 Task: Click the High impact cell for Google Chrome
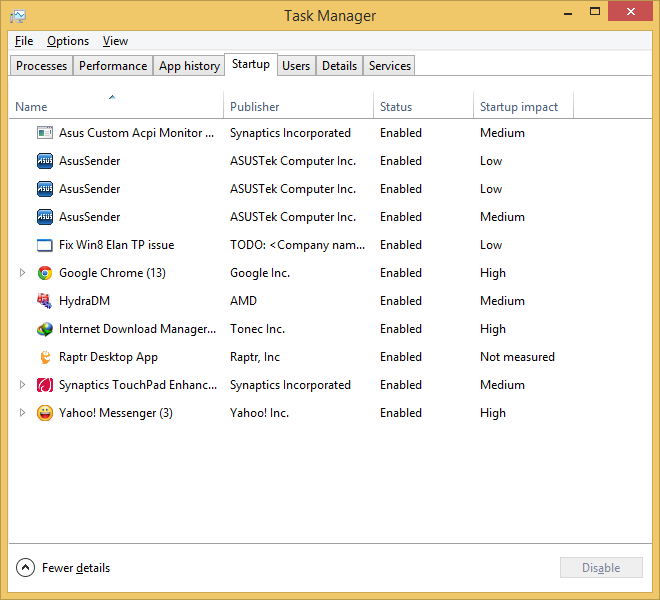493,273
